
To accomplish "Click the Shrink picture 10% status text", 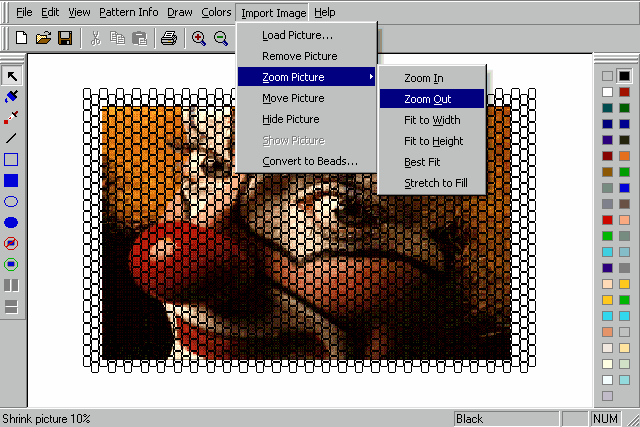I will click(x=46, y=419).
